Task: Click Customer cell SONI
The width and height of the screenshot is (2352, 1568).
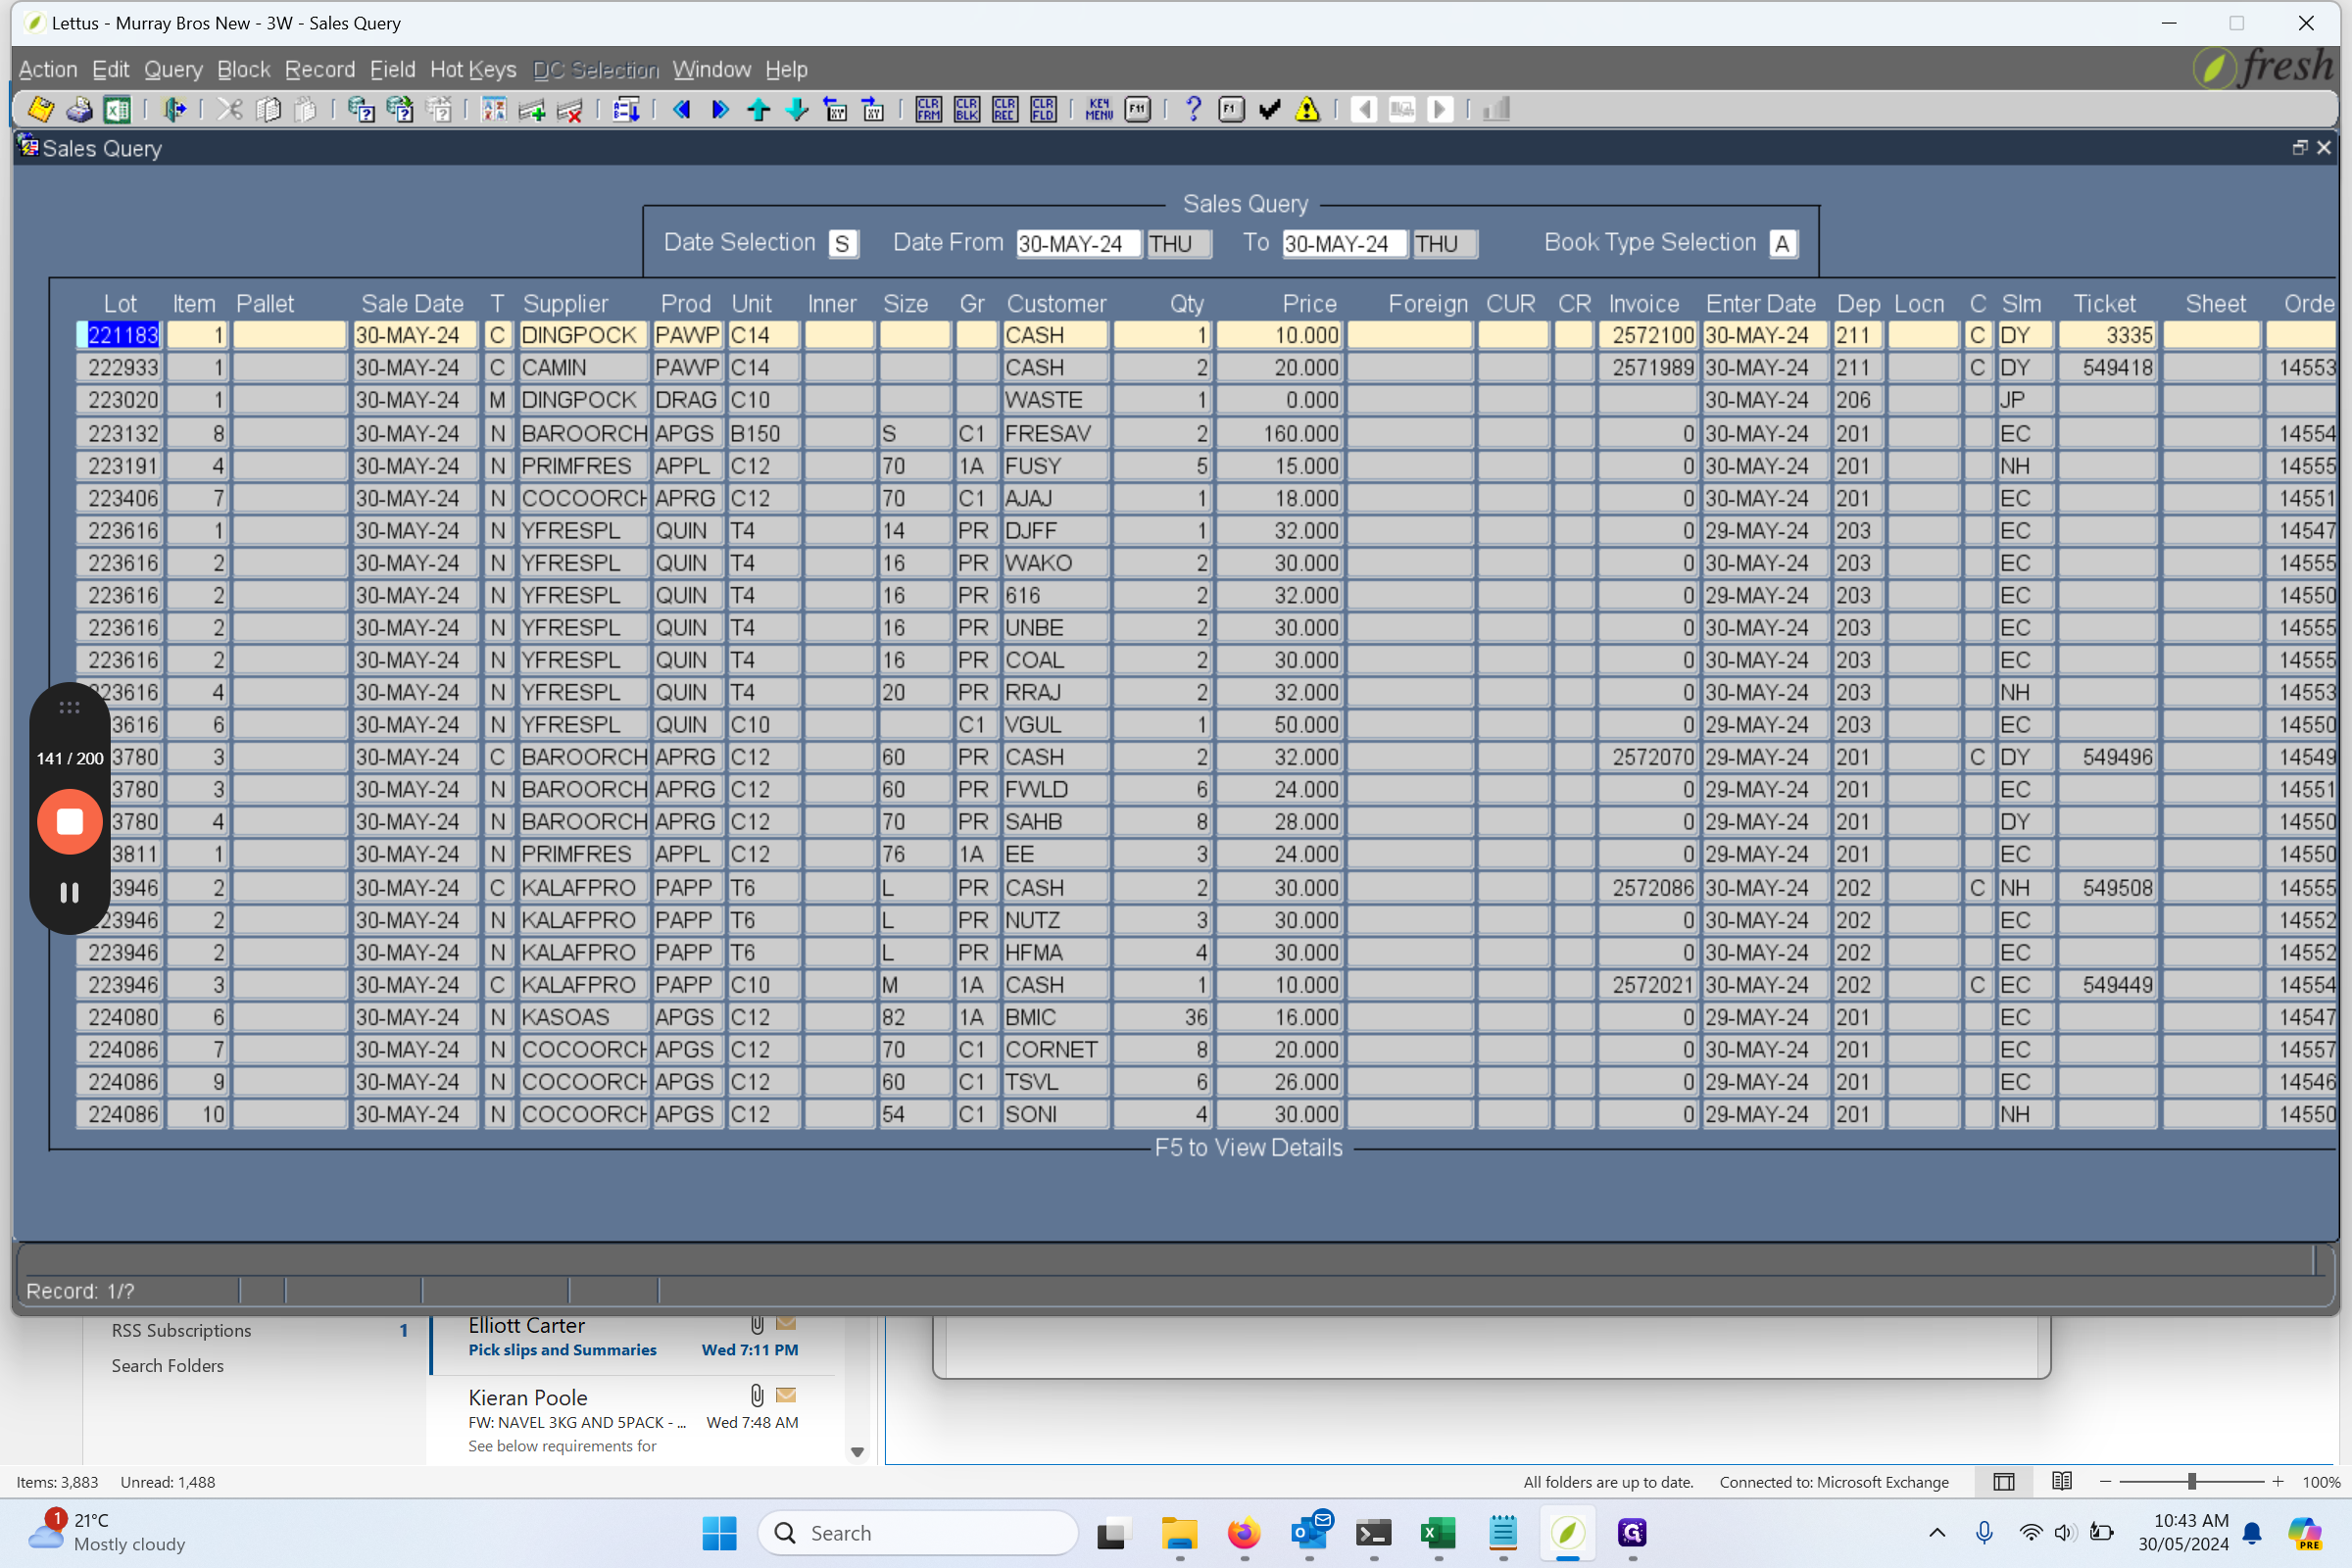Action: [x=1055, y=1114]
